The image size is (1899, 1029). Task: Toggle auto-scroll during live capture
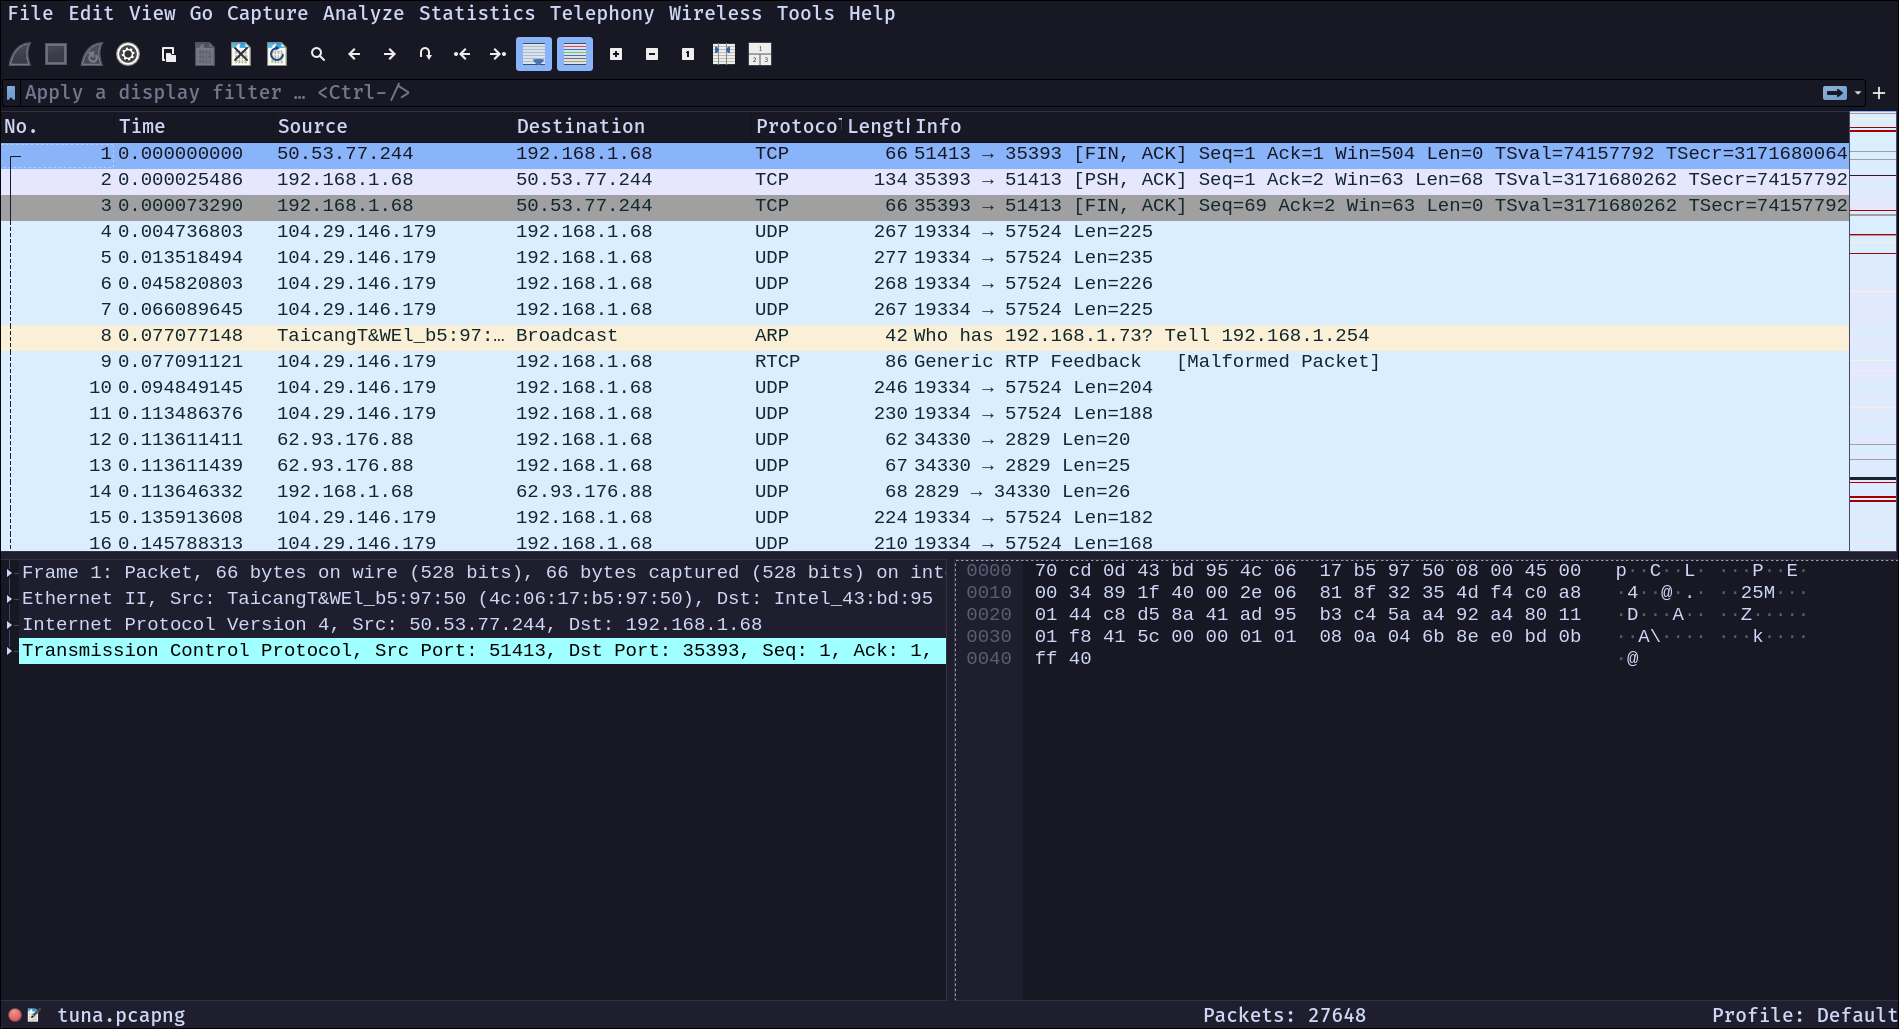[x=535, y=54]
